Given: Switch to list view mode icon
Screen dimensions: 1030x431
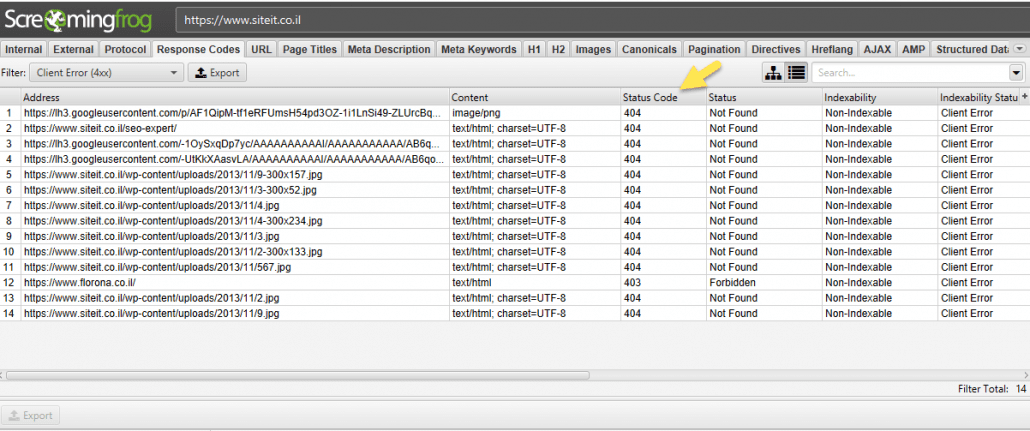Looking at the screenshot, I should click(x=796, y=73).
